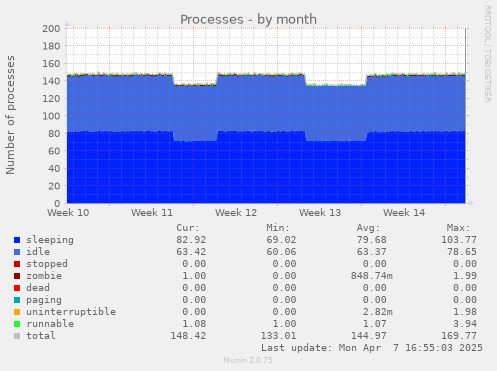Click the 'total' legend label
The height and width of the screenshot is (371, 497).
pyautogui.click(x=41, y=336)
